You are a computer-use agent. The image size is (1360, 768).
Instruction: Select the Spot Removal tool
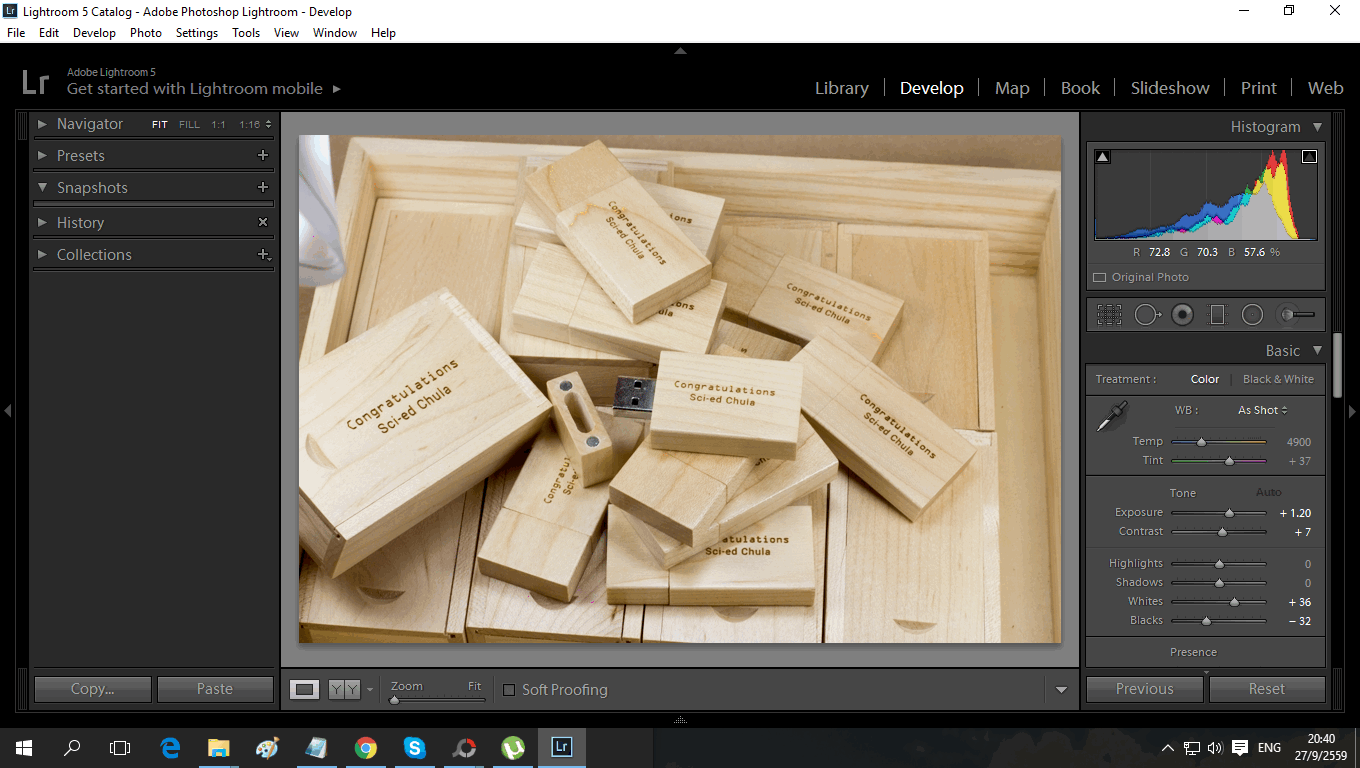point(1147,315)
